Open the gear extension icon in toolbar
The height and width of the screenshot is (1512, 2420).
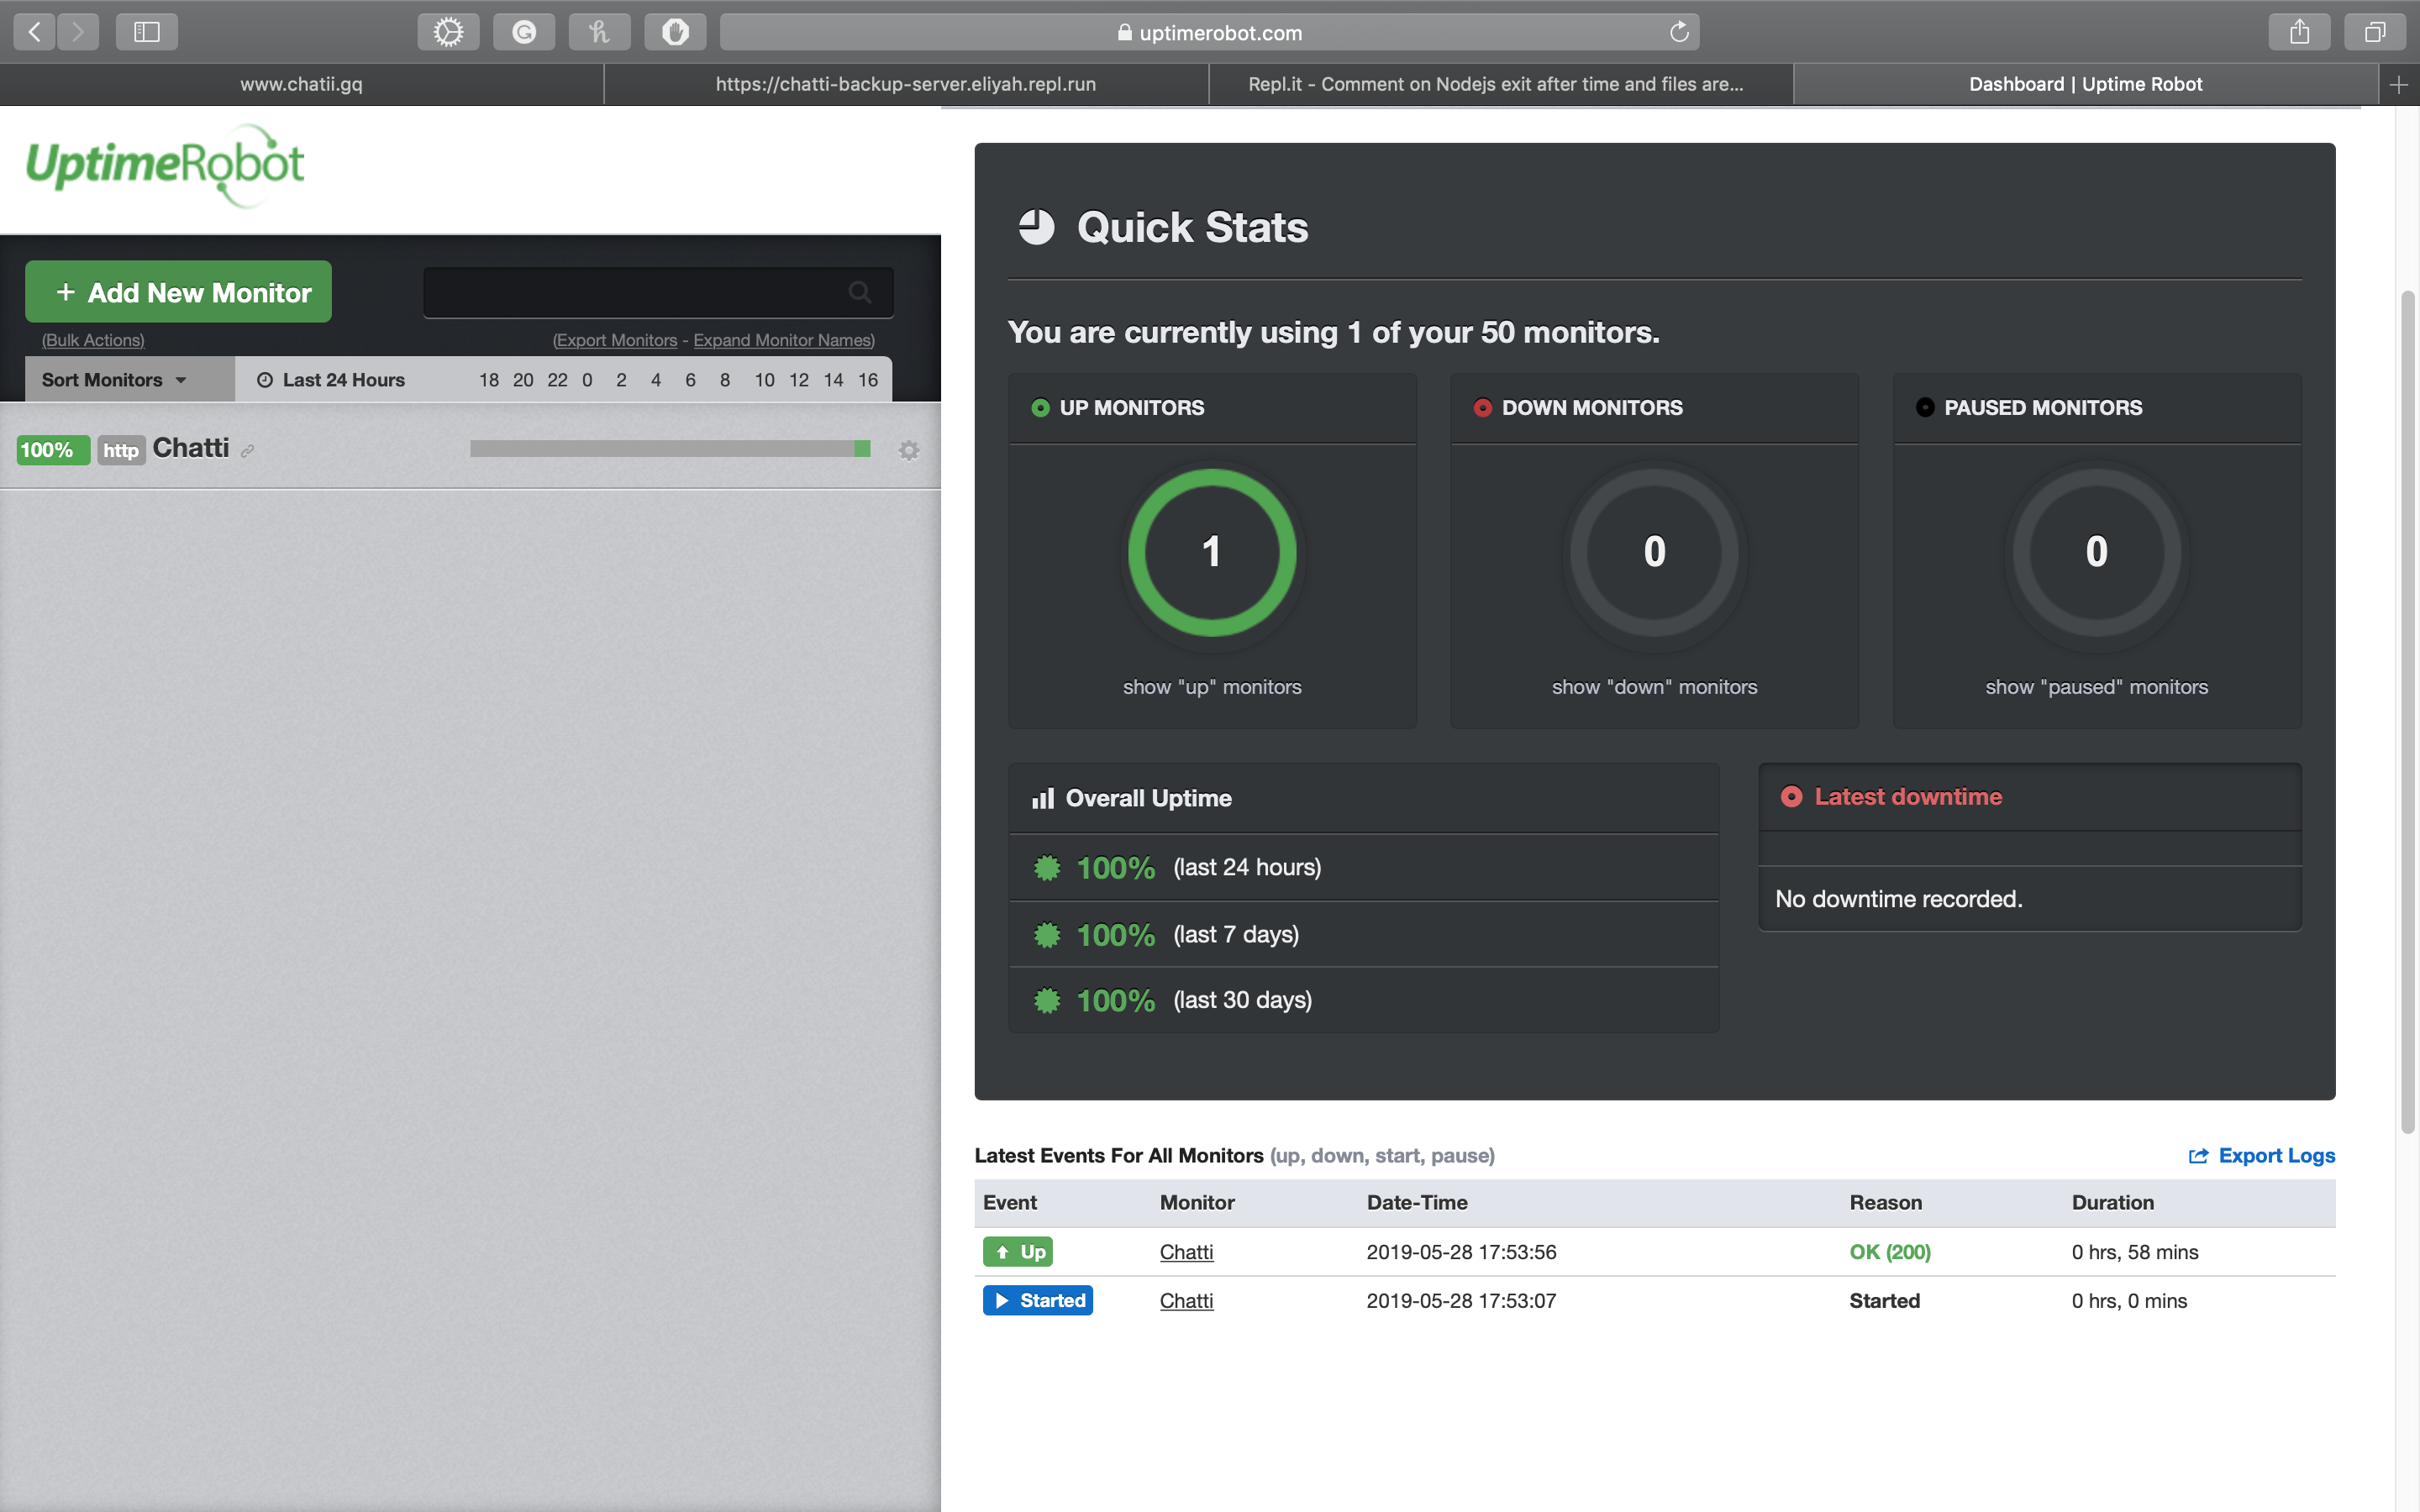pos(448,32)
